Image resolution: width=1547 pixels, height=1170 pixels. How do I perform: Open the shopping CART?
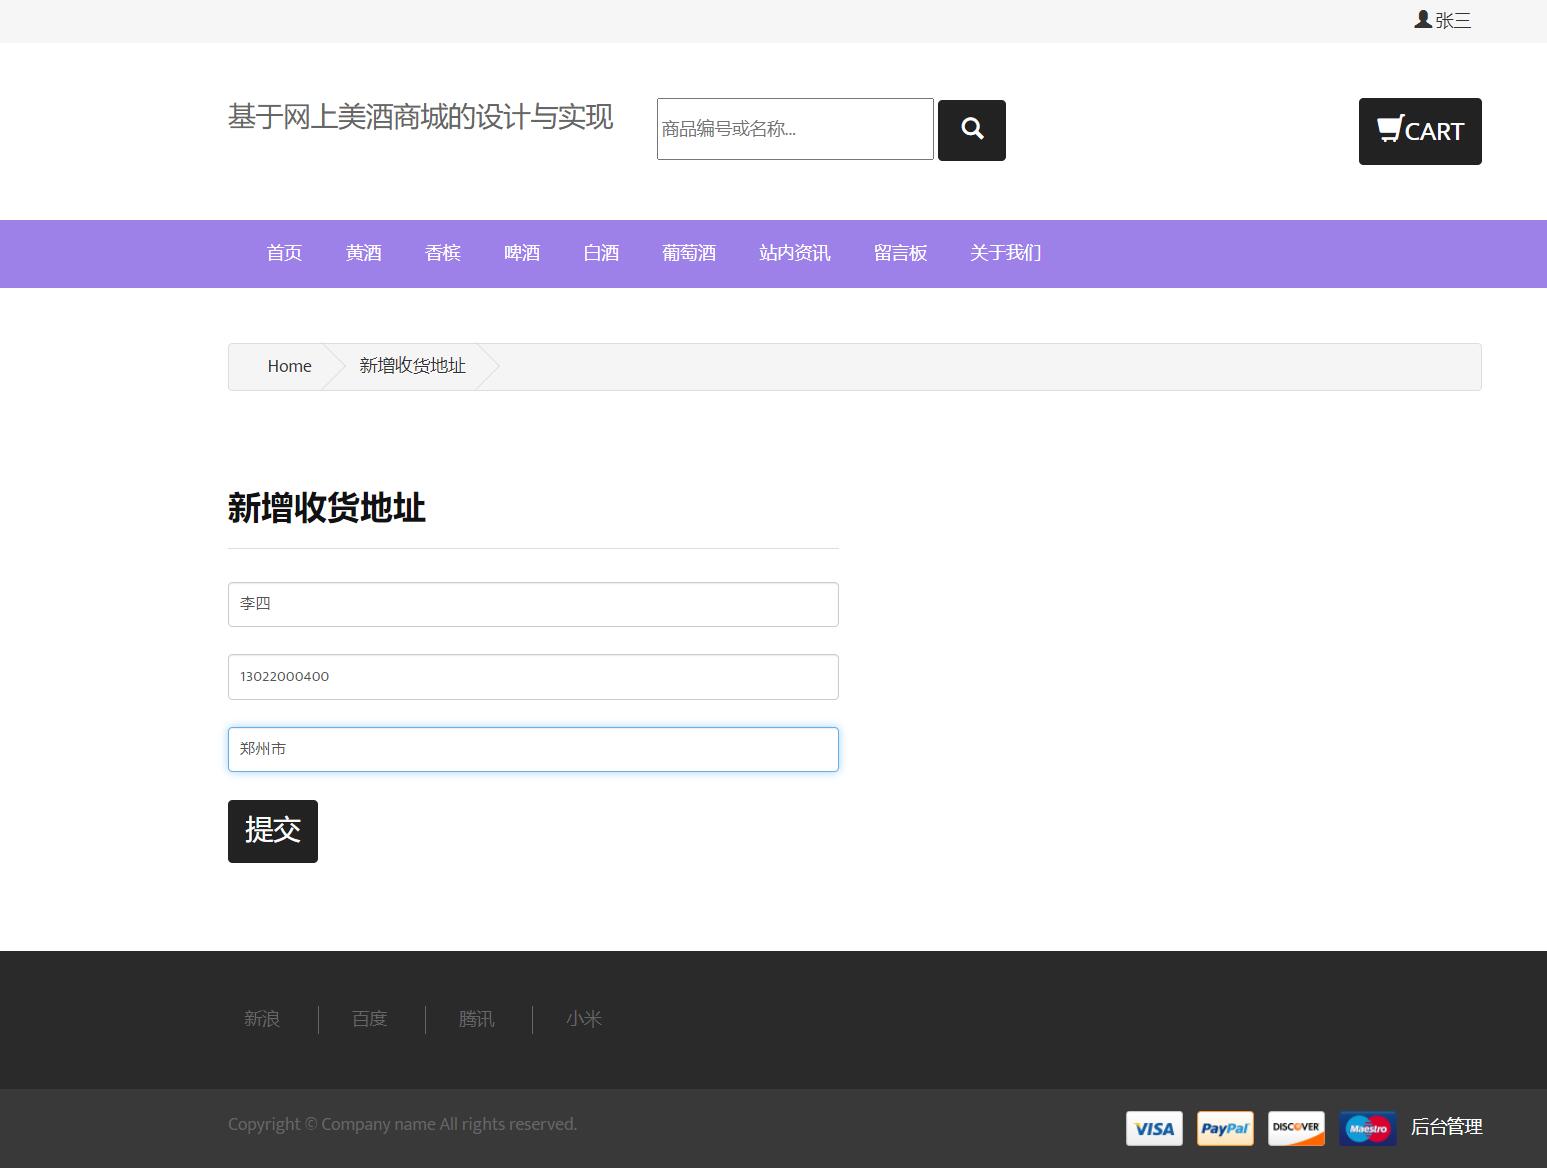[x=1420, y=131]
